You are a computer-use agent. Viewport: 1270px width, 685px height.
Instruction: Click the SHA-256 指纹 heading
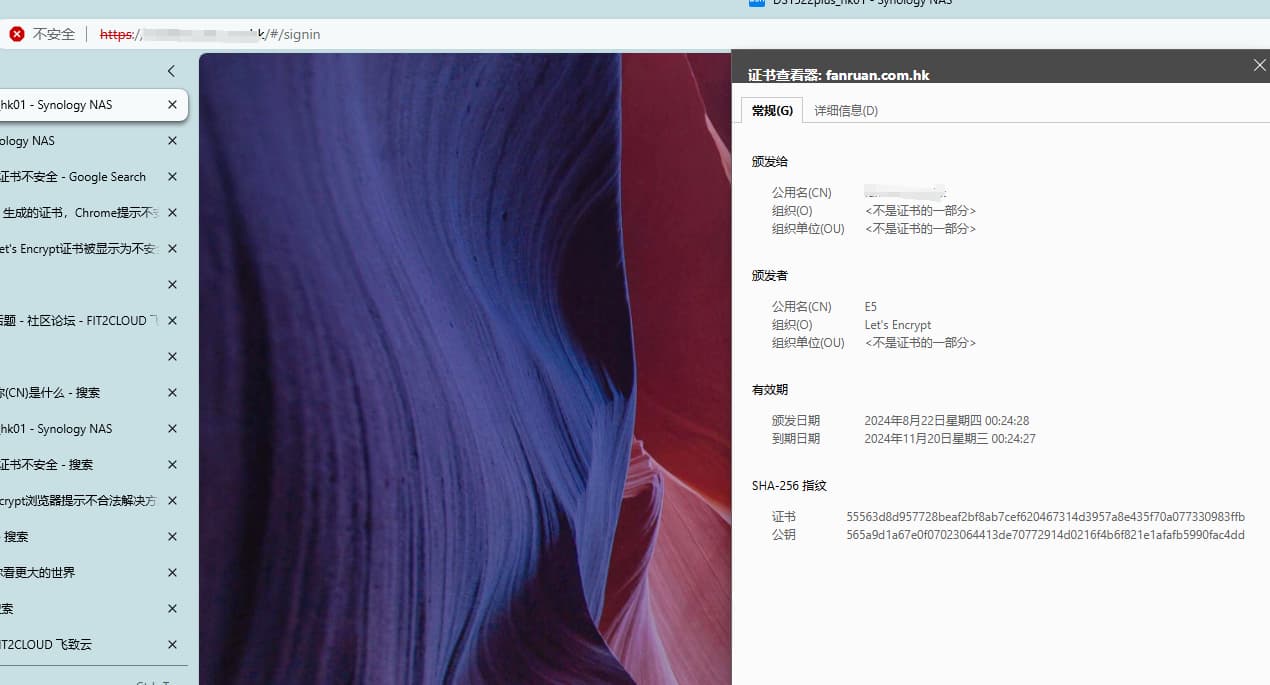coord(789,485)
